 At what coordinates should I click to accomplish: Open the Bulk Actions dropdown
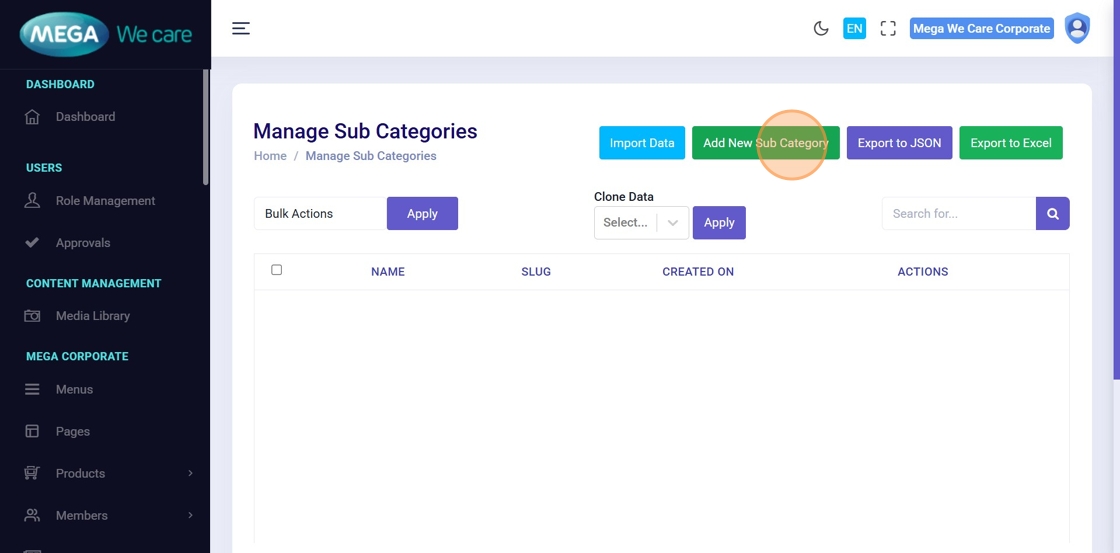tap(320, 213)
